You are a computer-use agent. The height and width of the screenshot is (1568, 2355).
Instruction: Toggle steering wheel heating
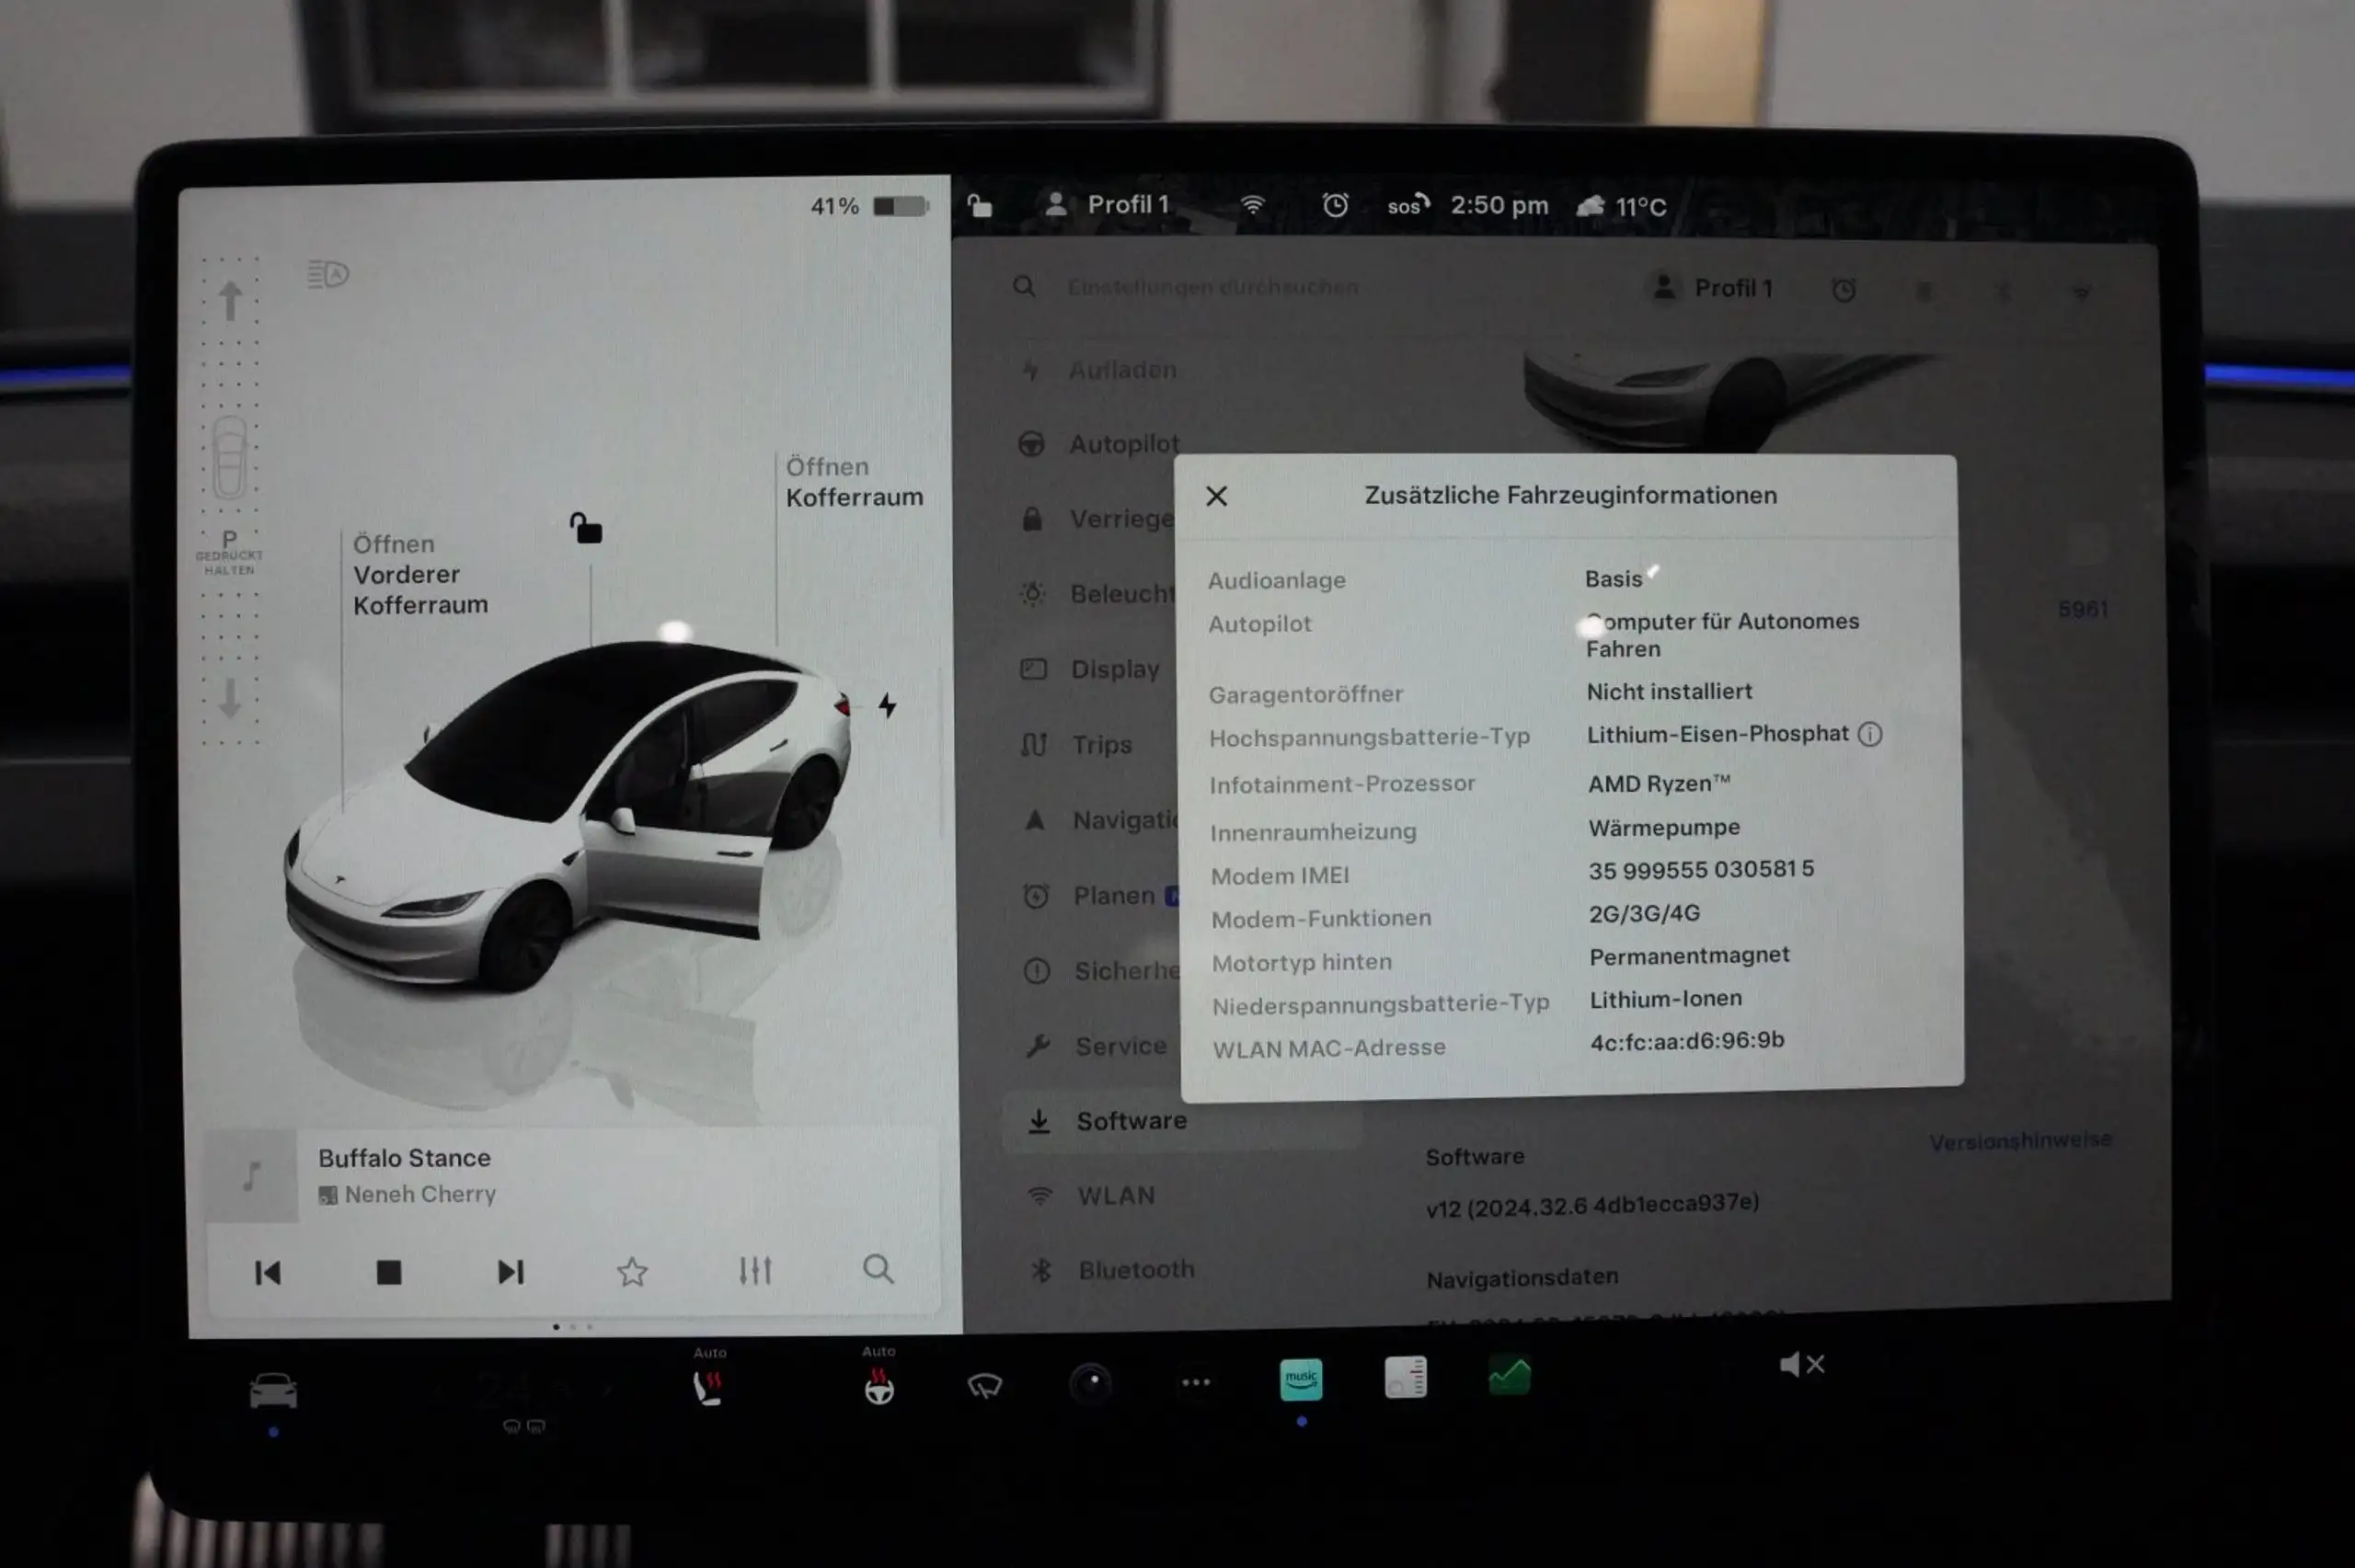(879, 1387)
